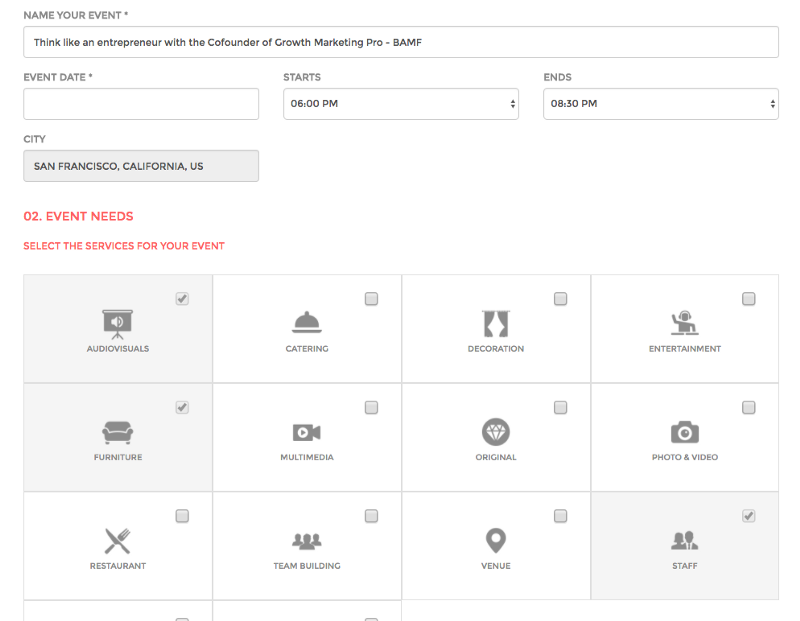Uncheck the Audiovisuals checkbox

tap(182, 299)
